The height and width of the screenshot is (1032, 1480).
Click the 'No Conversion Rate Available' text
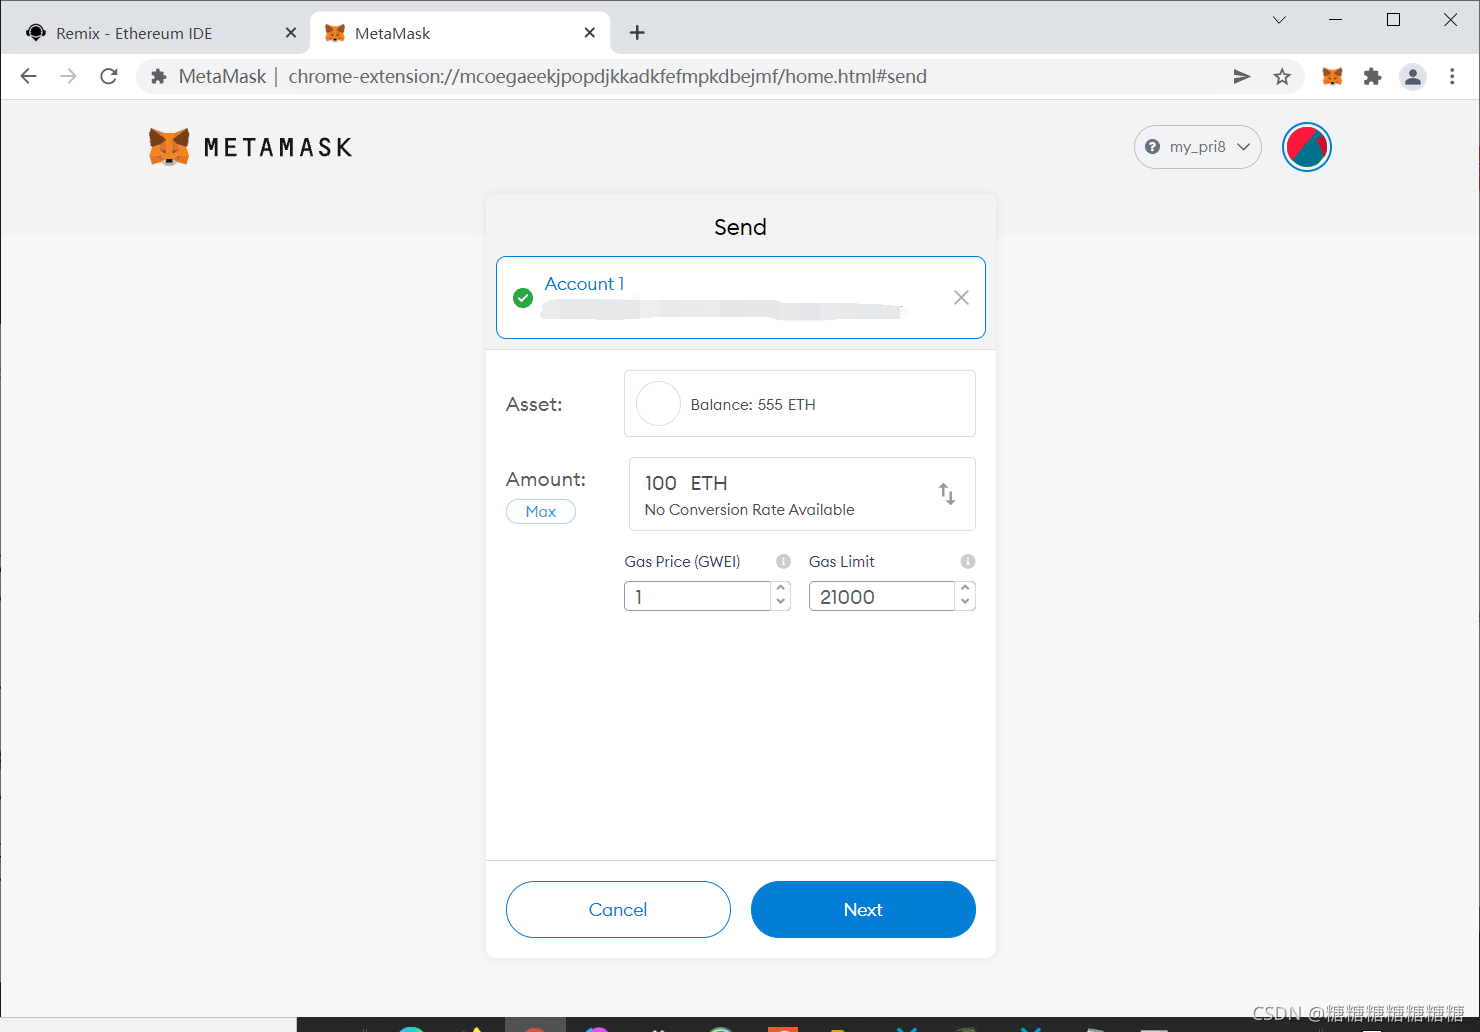pyautogui.click(x=749, y=510)
